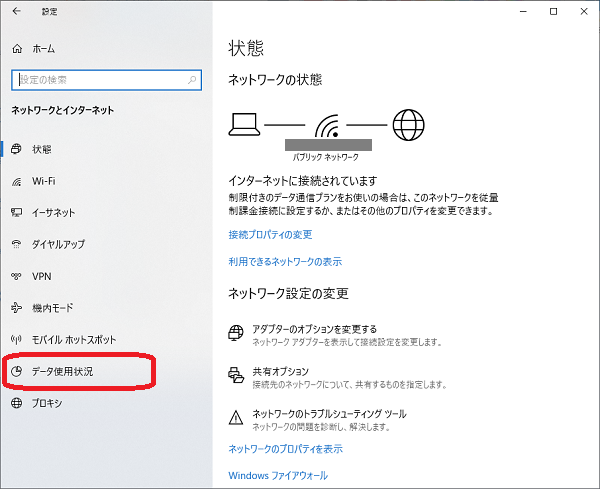
Task: Click ネットワークのプロパティを表示 link
Action: click(x=285, y=449)
